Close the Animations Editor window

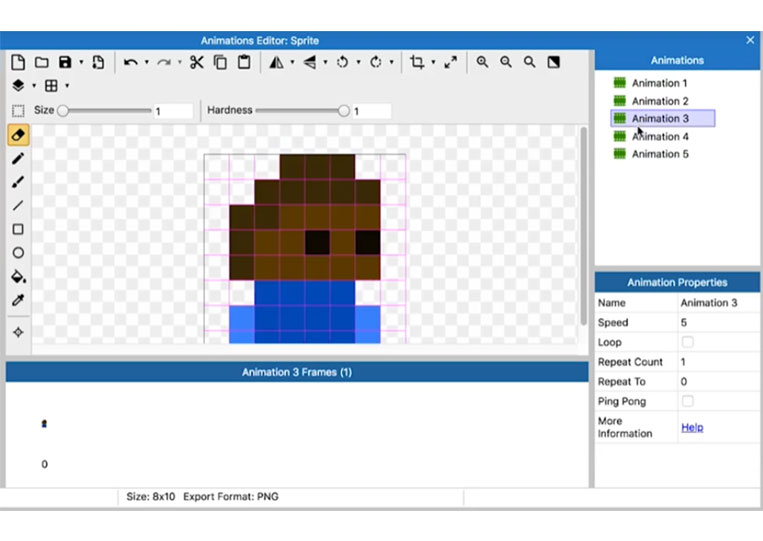[750, 40]
